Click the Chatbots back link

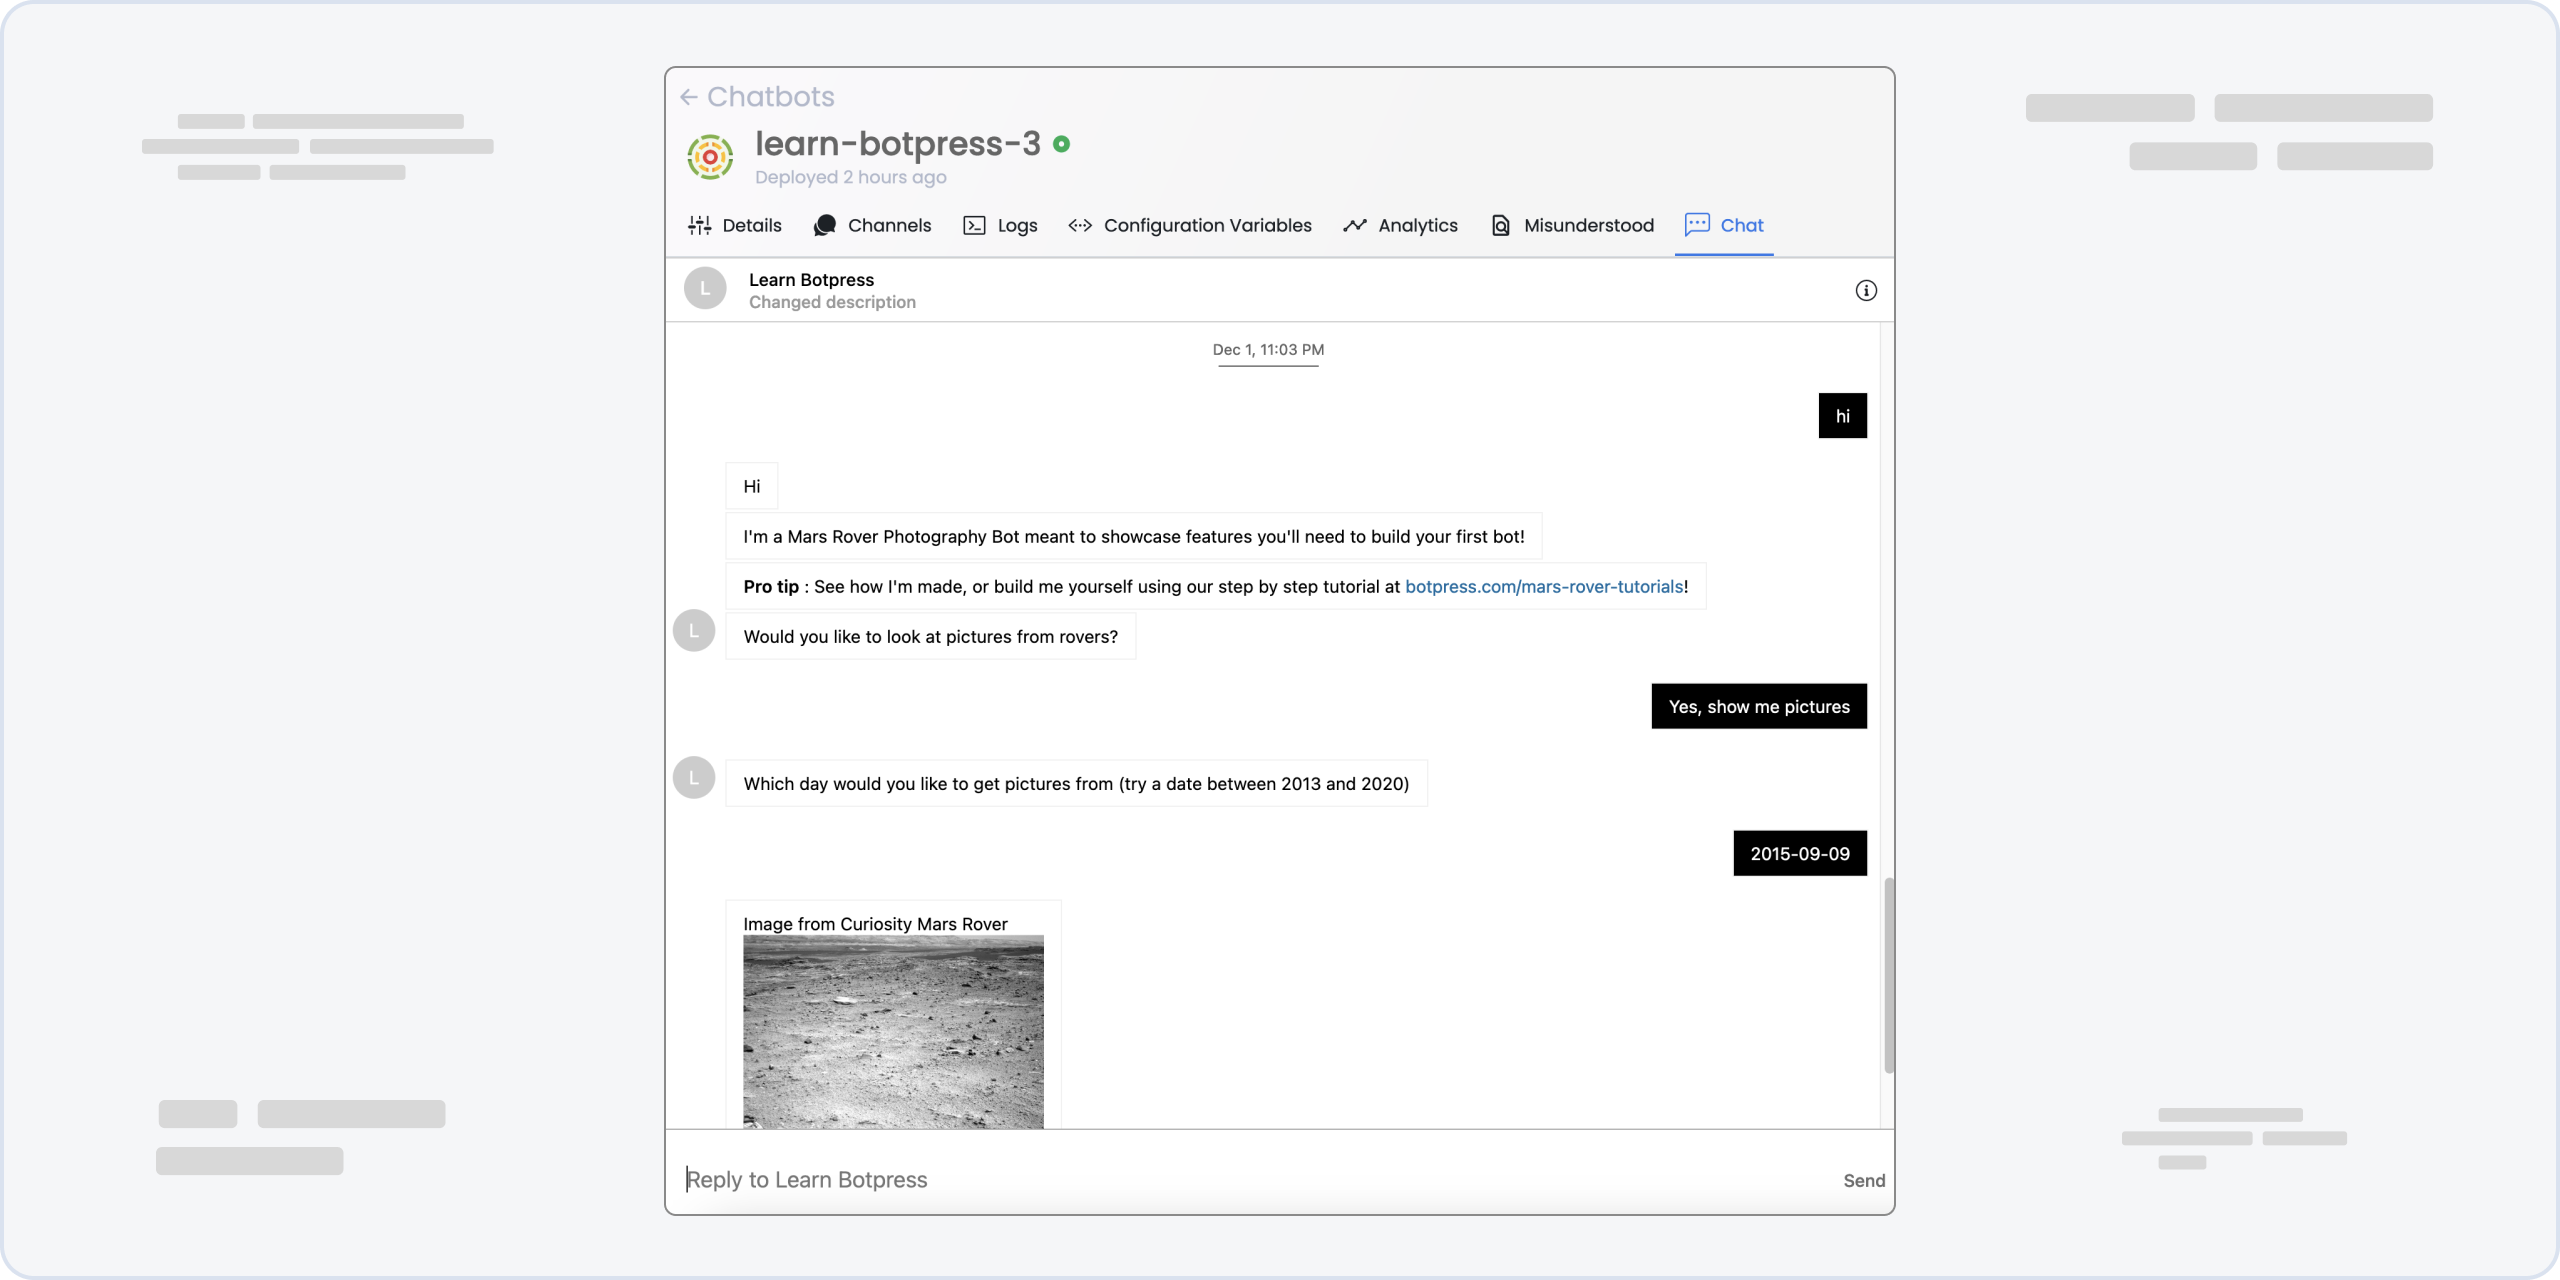coord(771,97)
